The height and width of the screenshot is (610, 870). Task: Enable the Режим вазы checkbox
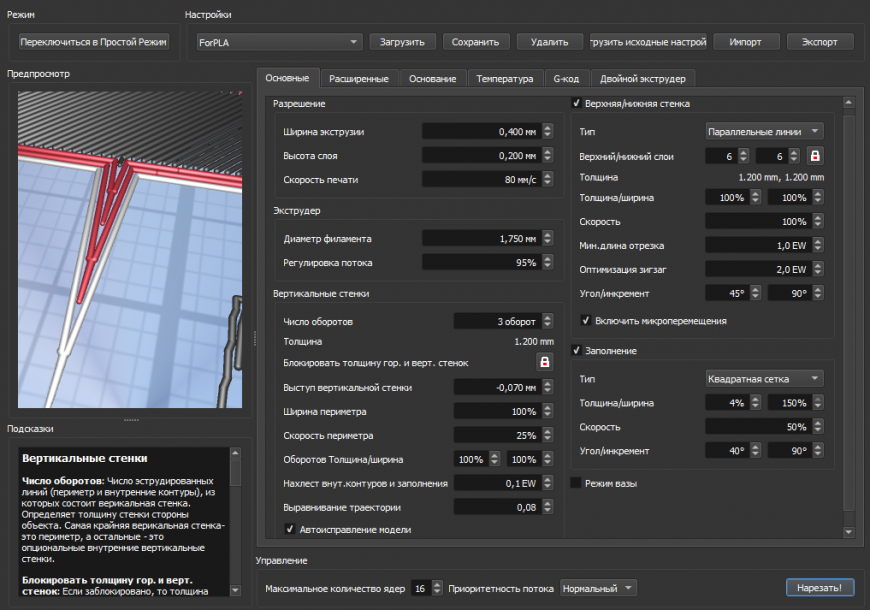576,483
